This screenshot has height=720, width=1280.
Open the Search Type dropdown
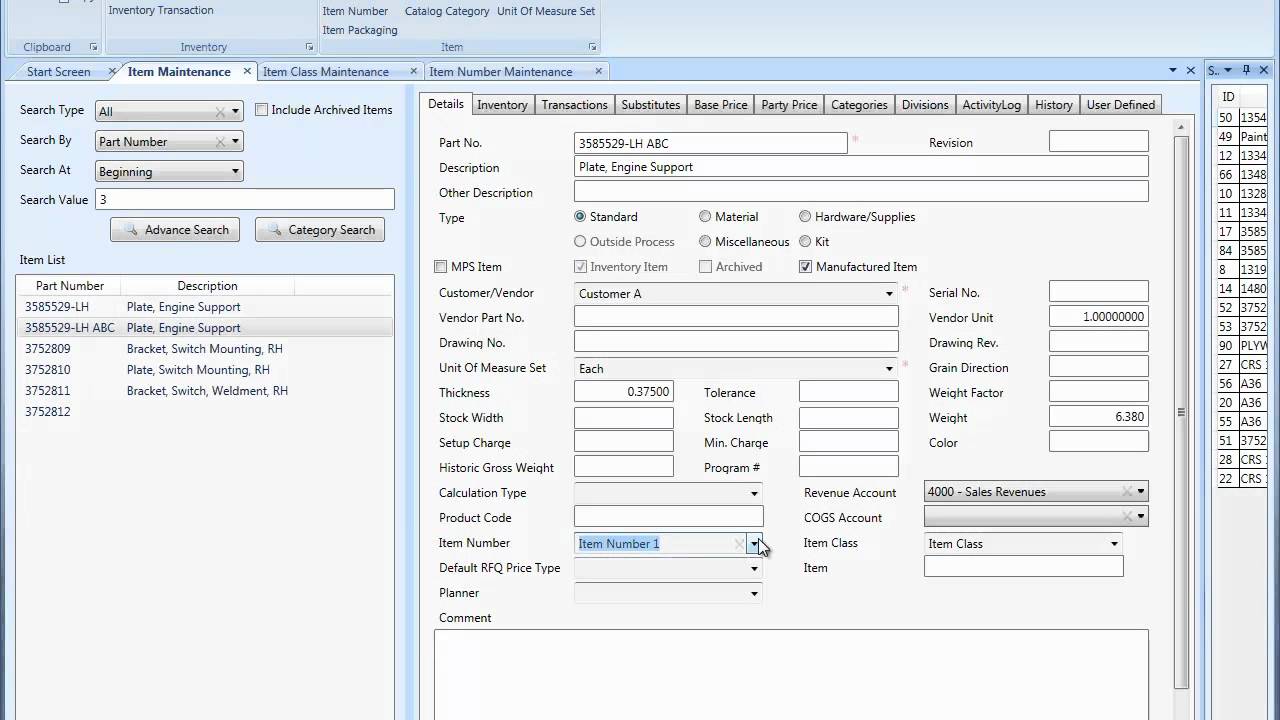click(x=235, y=112)
